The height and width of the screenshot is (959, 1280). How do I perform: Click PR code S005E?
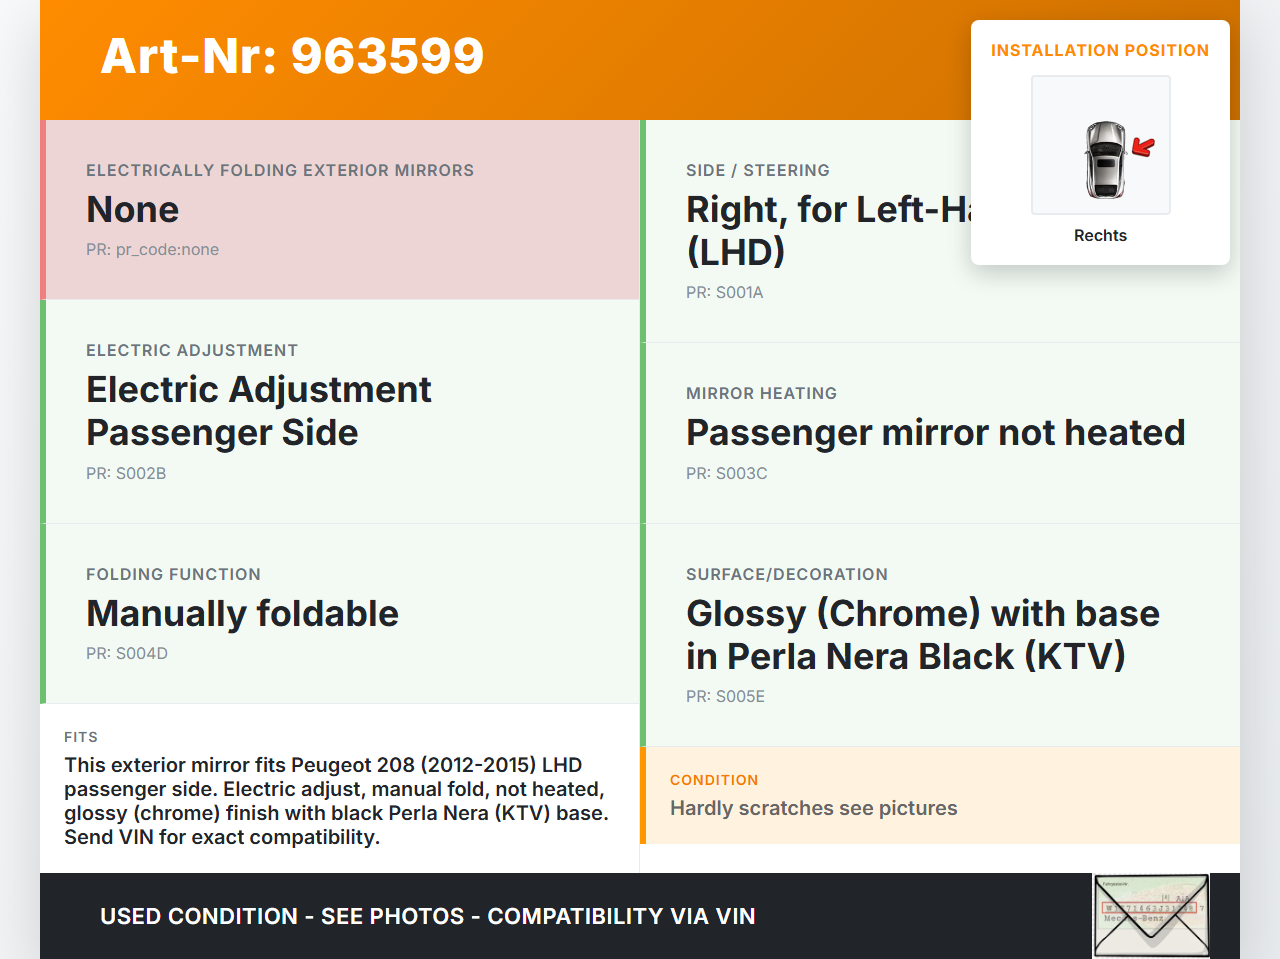(x=725, y=697)
